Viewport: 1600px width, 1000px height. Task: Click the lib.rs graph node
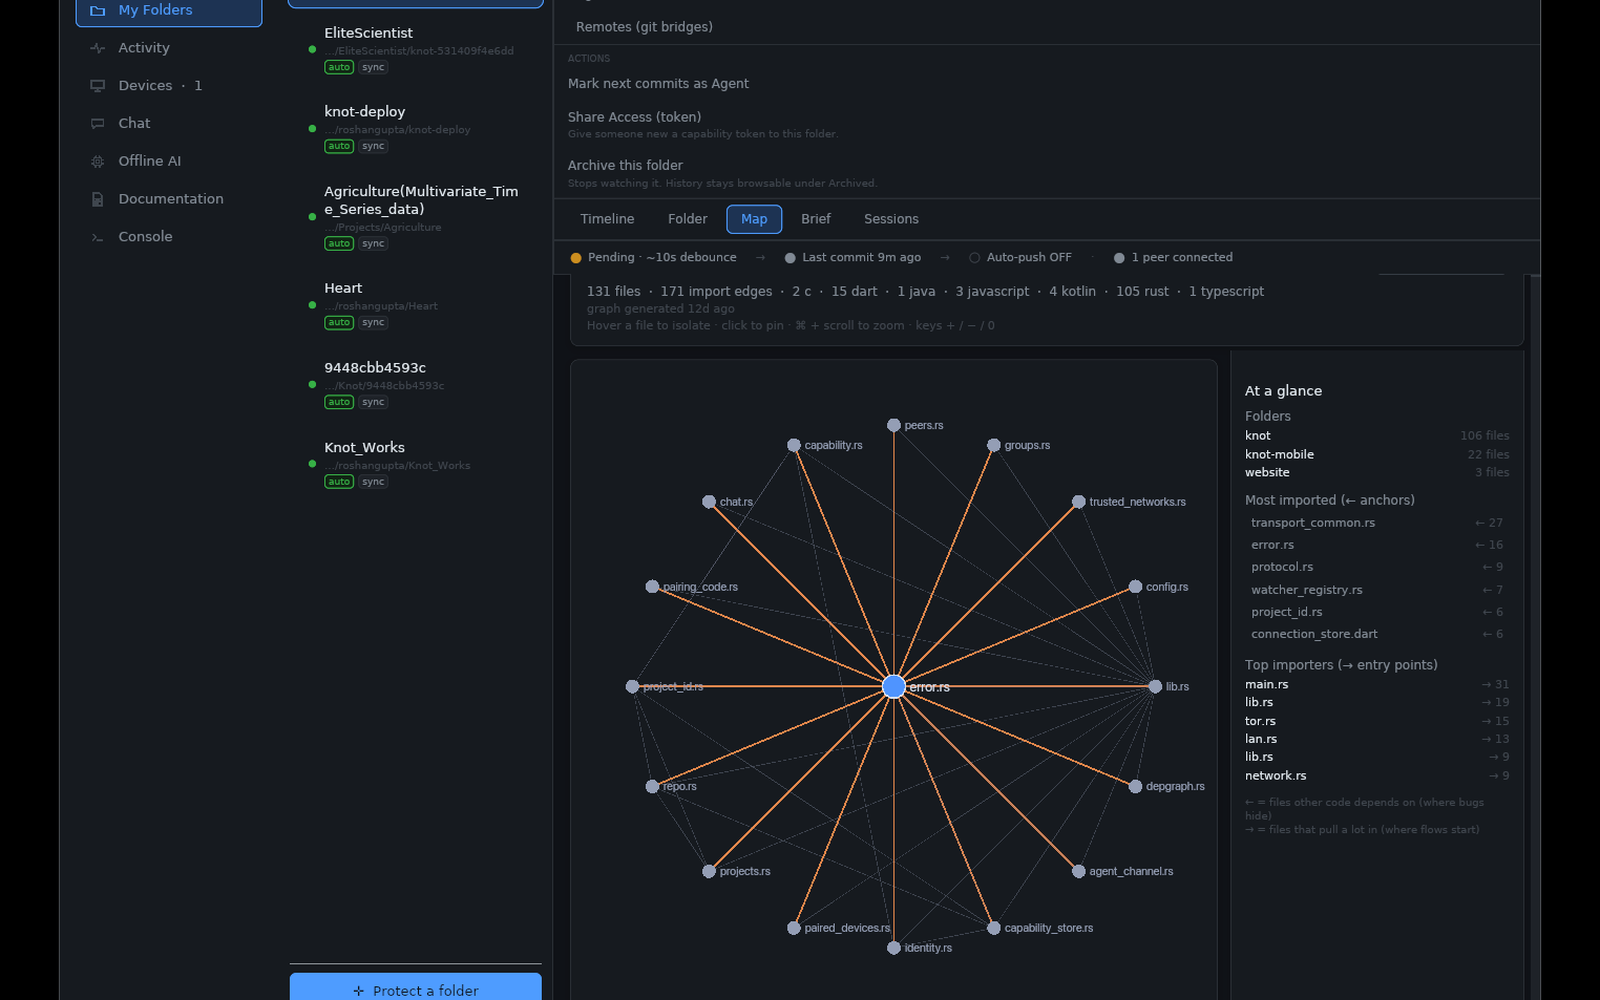(1155, 686)
